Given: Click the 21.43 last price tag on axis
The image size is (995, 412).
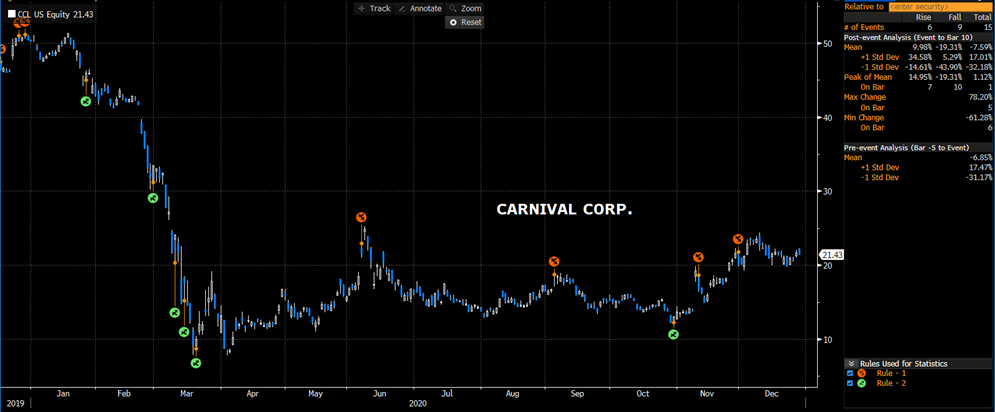Looking at the screenshot, I should pos(831,255).
